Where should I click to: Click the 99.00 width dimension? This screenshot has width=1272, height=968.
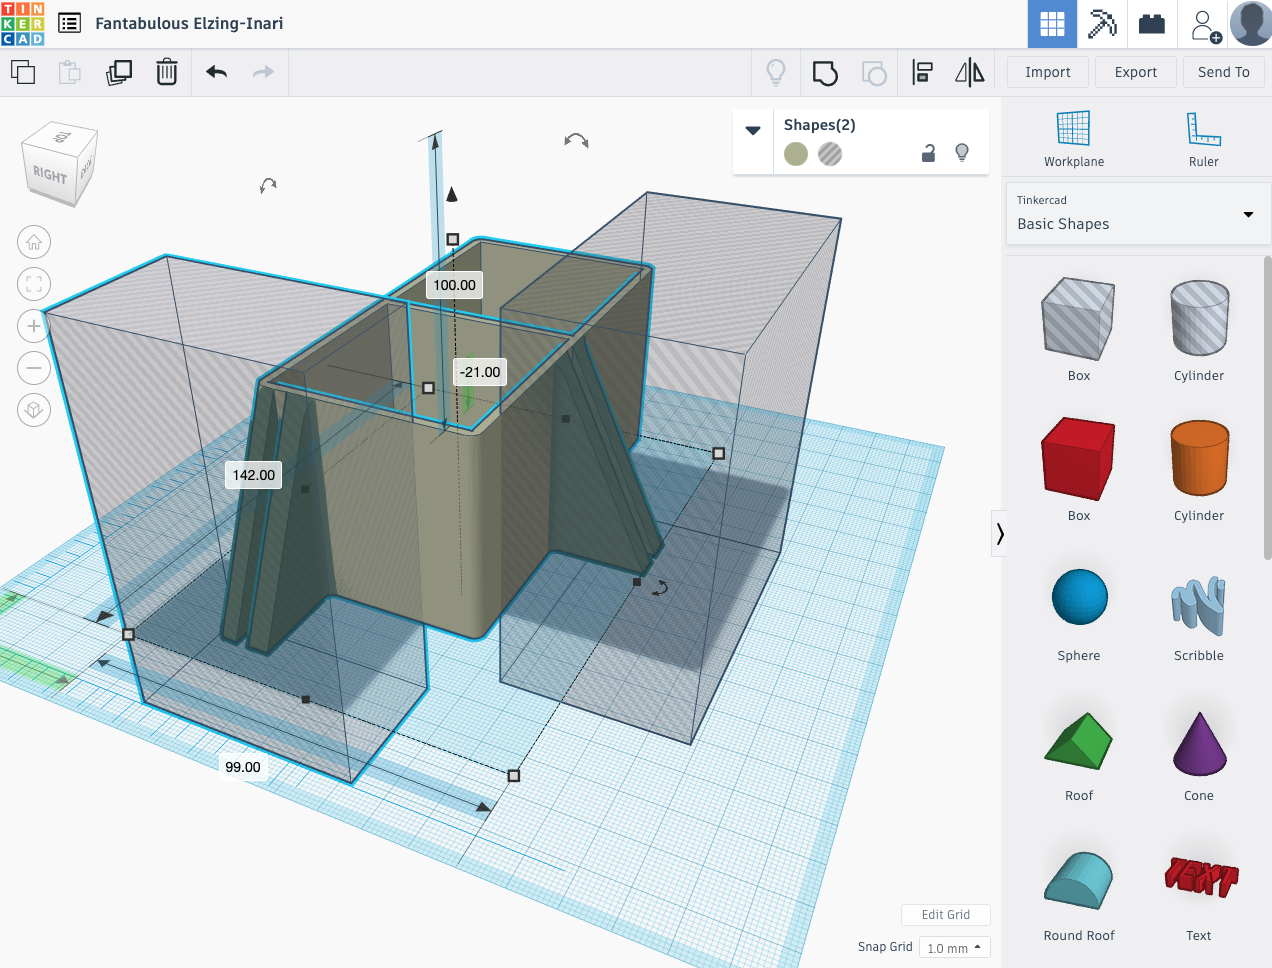pyautogui.click(x=243, y=767)
